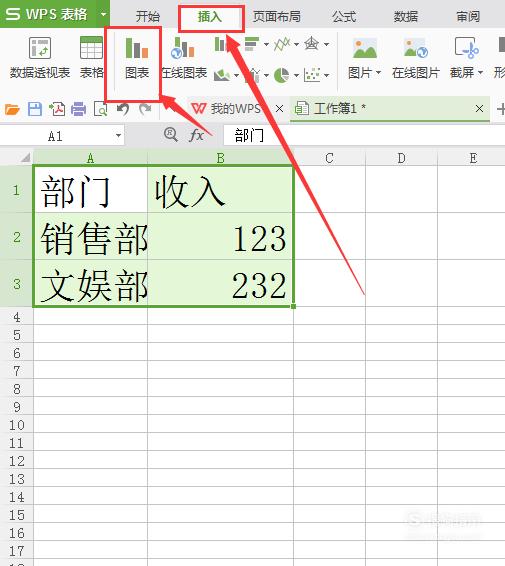Insert a picture (图片)
The image size is (505, 566).
point(365,58)
